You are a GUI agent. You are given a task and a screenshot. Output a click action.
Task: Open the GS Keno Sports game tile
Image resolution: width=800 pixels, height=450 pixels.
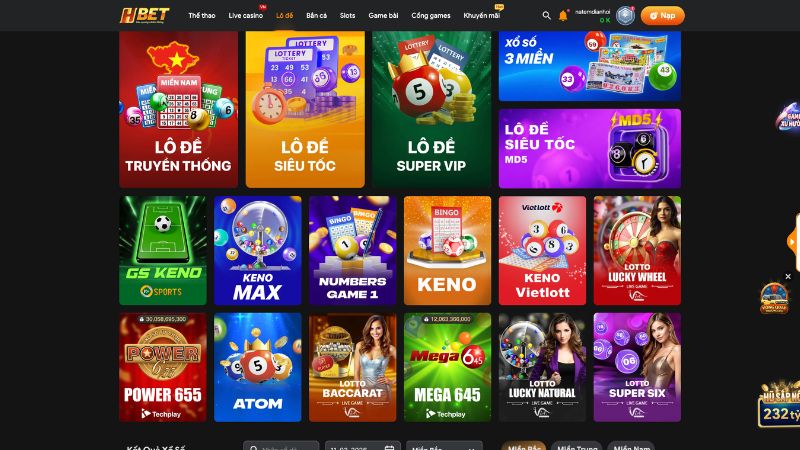coord(163,251)
